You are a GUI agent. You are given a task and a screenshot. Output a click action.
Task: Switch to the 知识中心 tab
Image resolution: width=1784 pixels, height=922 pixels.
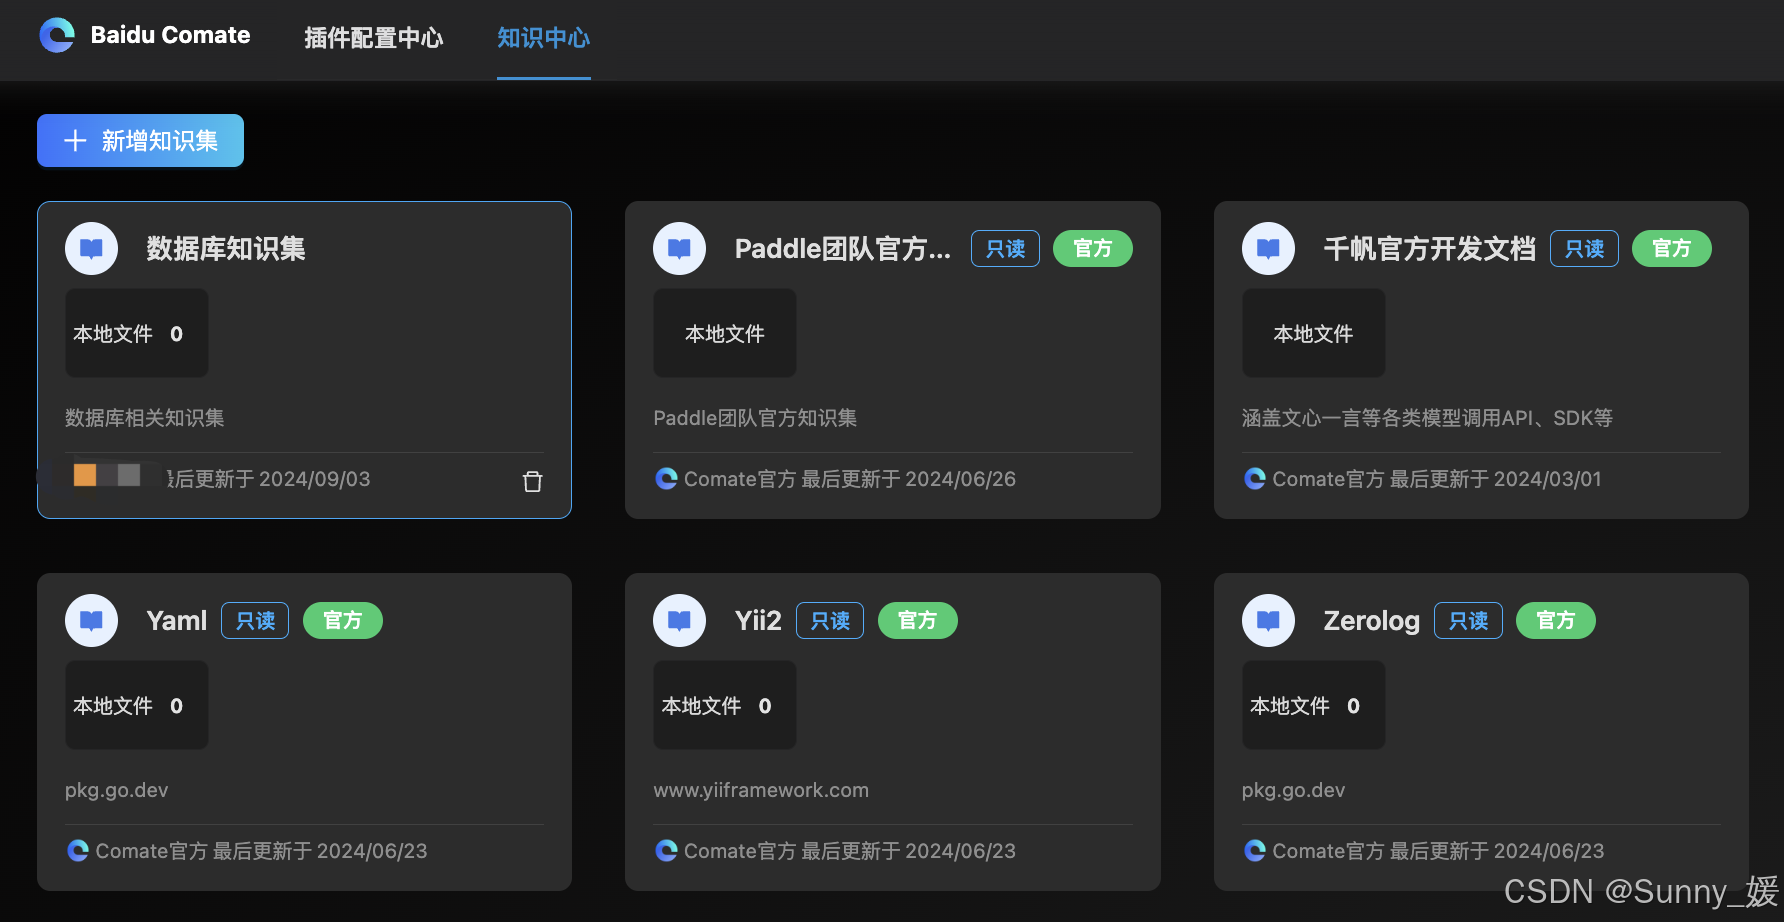pyautogui.click(x=543, y=38)
